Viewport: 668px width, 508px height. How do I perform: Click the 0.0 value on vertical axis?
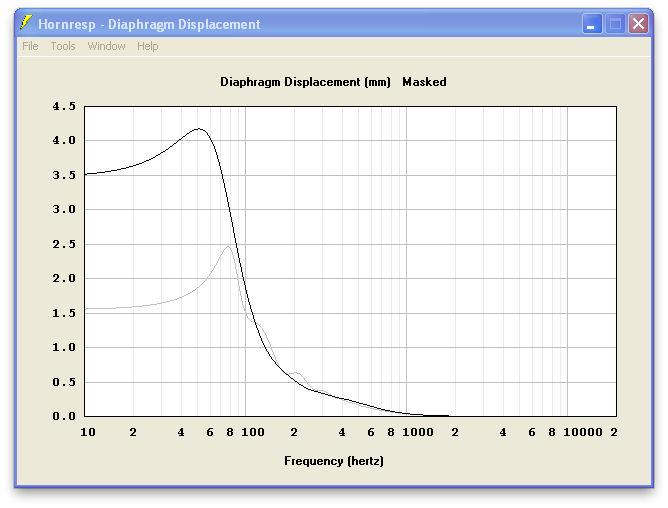pos(64,416)
